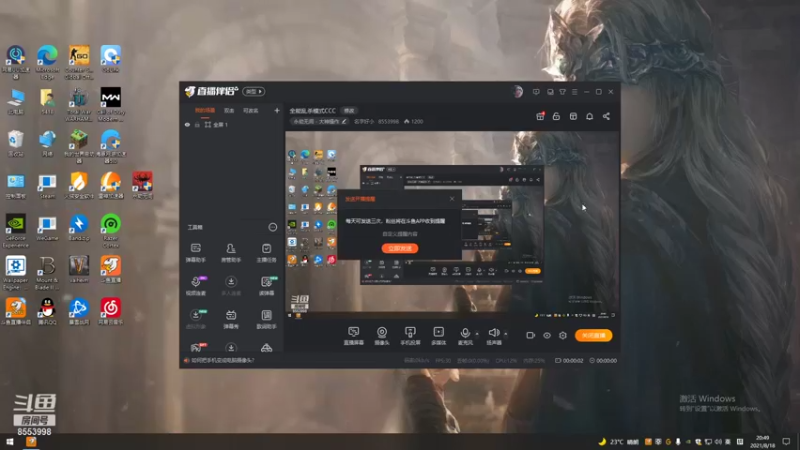Toggle preview eye icon near settings gear
Image resolution: width=800 pixels, height=450 pixels.
click(546, 335)
